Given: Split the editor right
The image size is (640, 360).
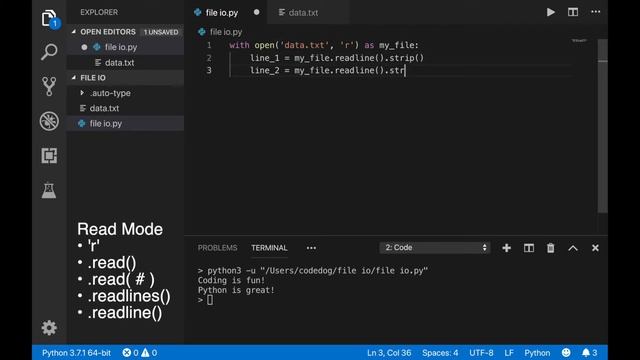Looking at the screenshot, I should pos(573,12).
